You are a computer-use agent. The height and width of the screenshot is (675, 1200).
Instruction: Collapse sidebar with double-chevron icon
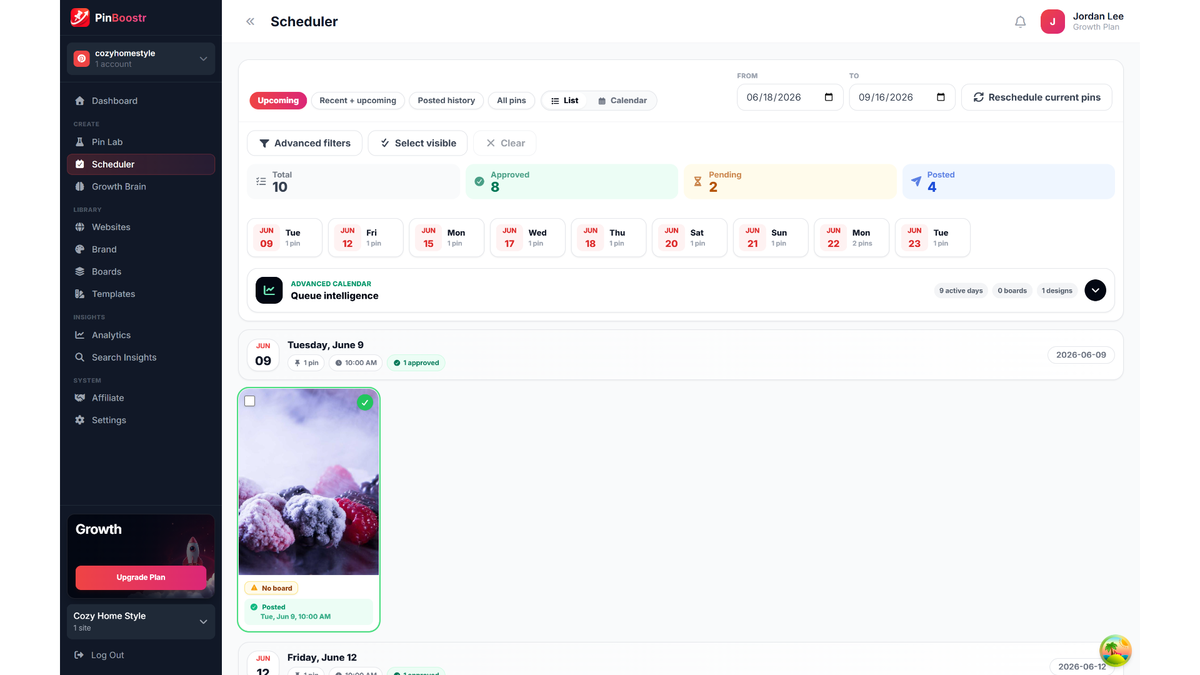pos(250,21)
